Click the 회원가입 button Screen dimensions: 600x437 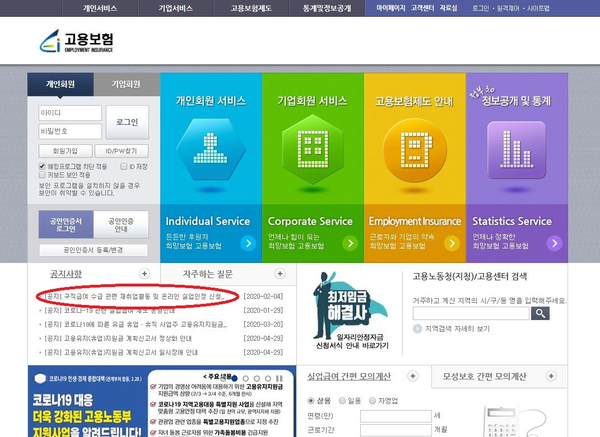pos(65,151)
